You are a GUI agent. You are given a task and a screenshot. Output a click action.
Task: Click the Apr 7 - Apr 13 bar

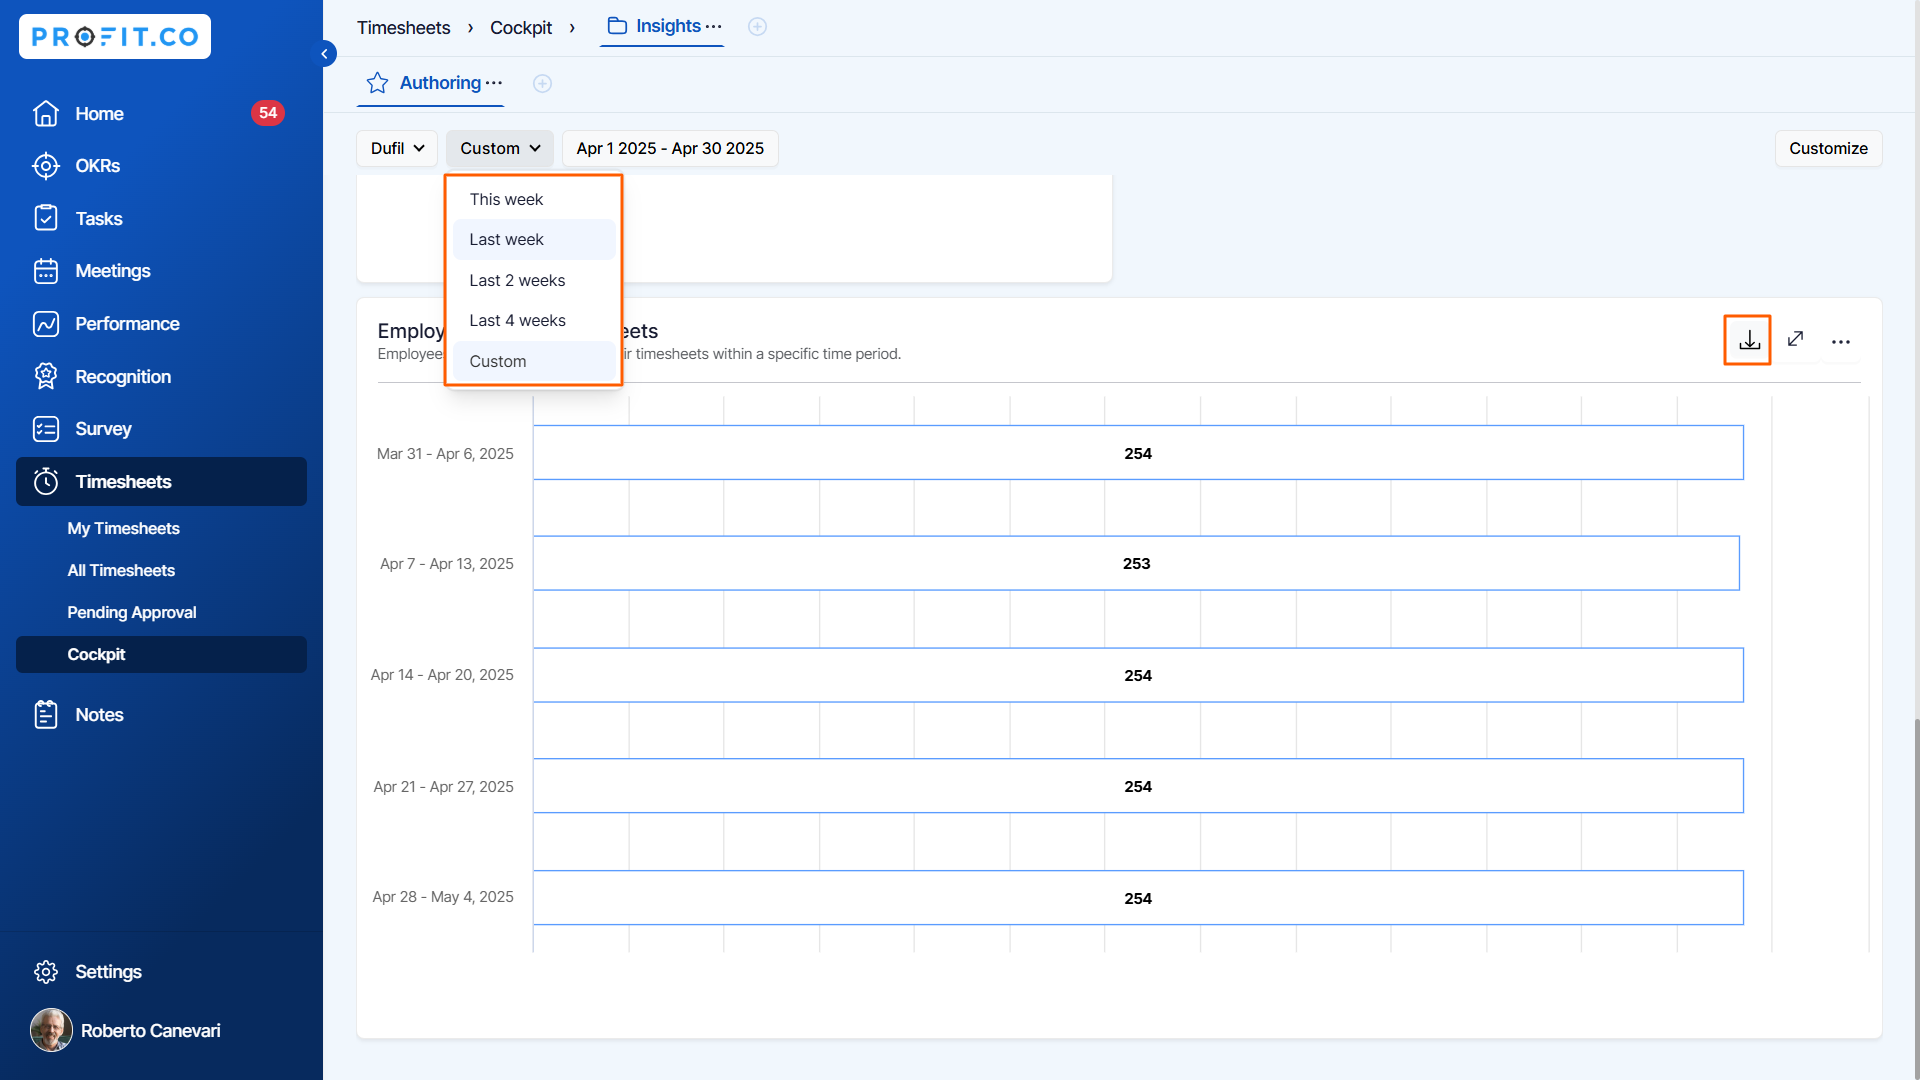(1135, 564)
